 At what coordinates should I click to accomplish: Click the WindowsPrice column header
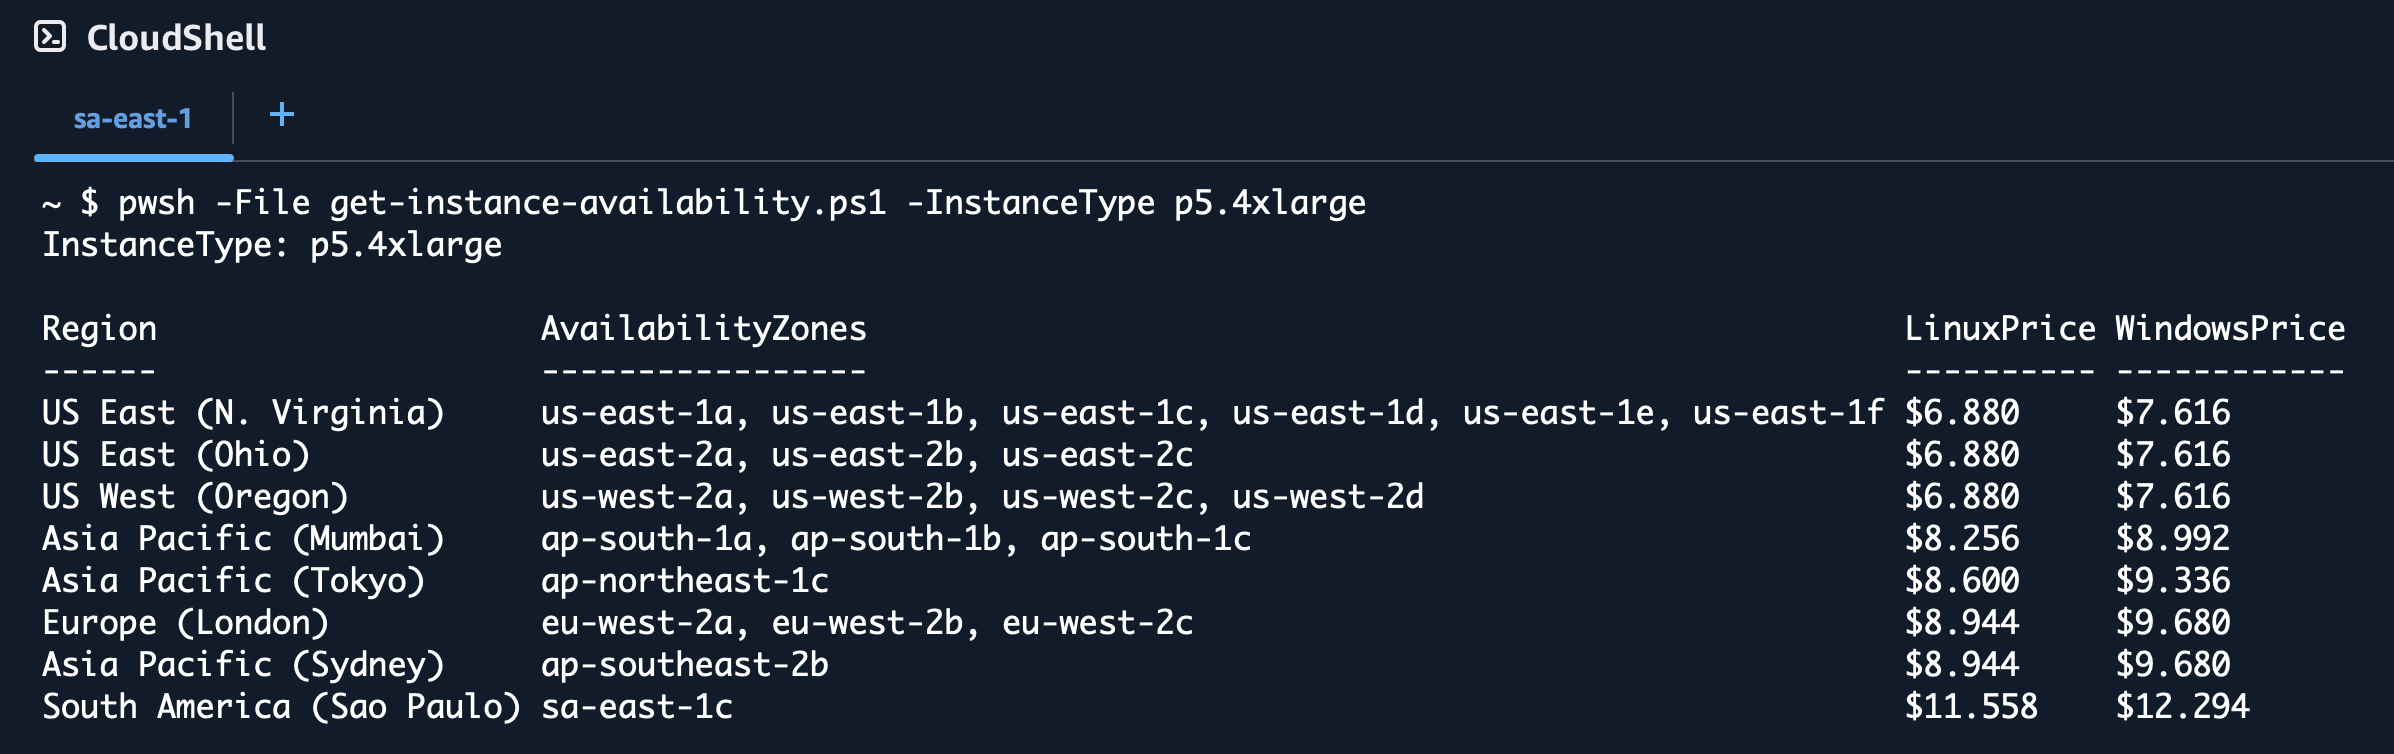(2229, 329)
